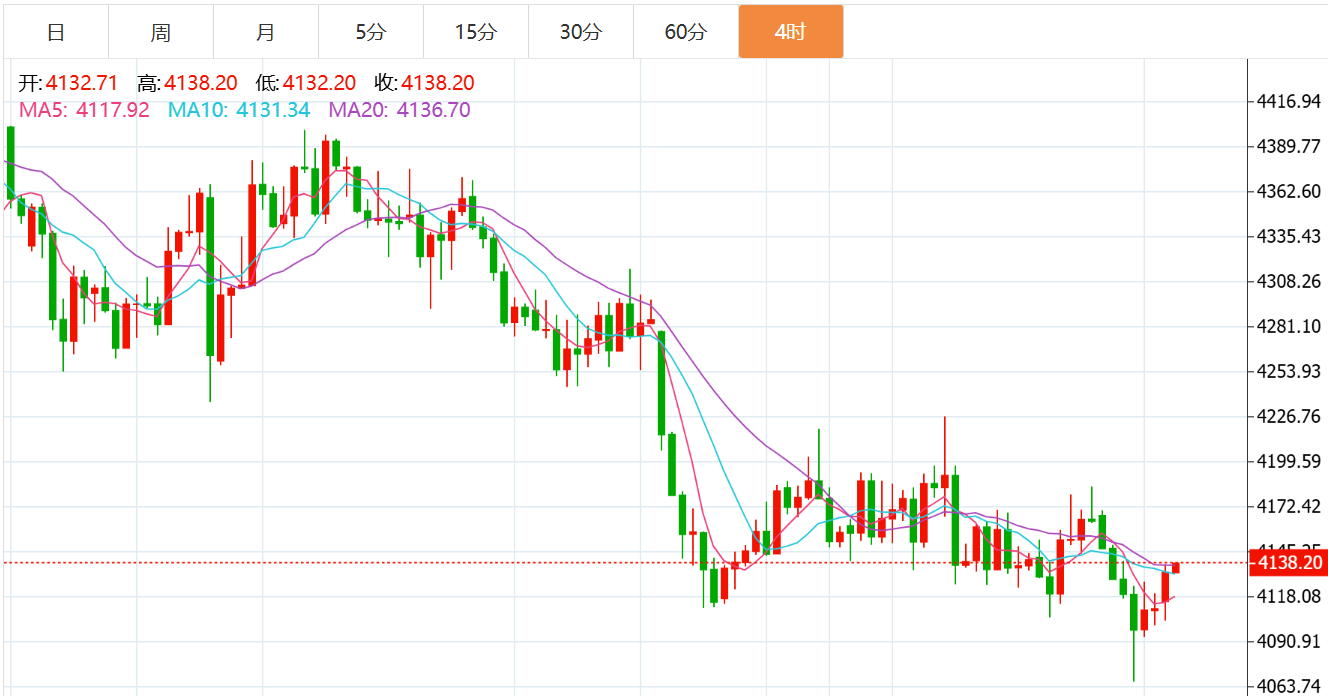Select the 5分 timeframe tab
Viewport: 1328px width, 696px height.
tap(371, 32)
